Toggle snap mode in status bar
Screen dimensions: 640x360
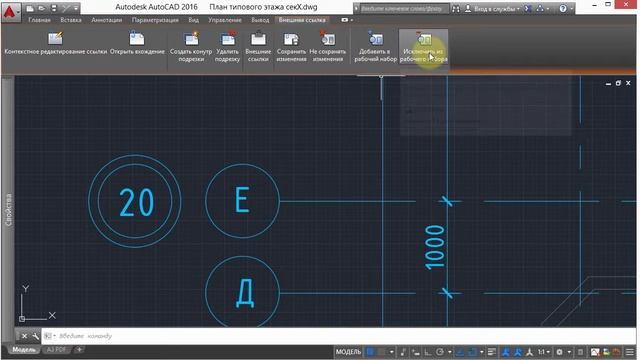(381, 352)
